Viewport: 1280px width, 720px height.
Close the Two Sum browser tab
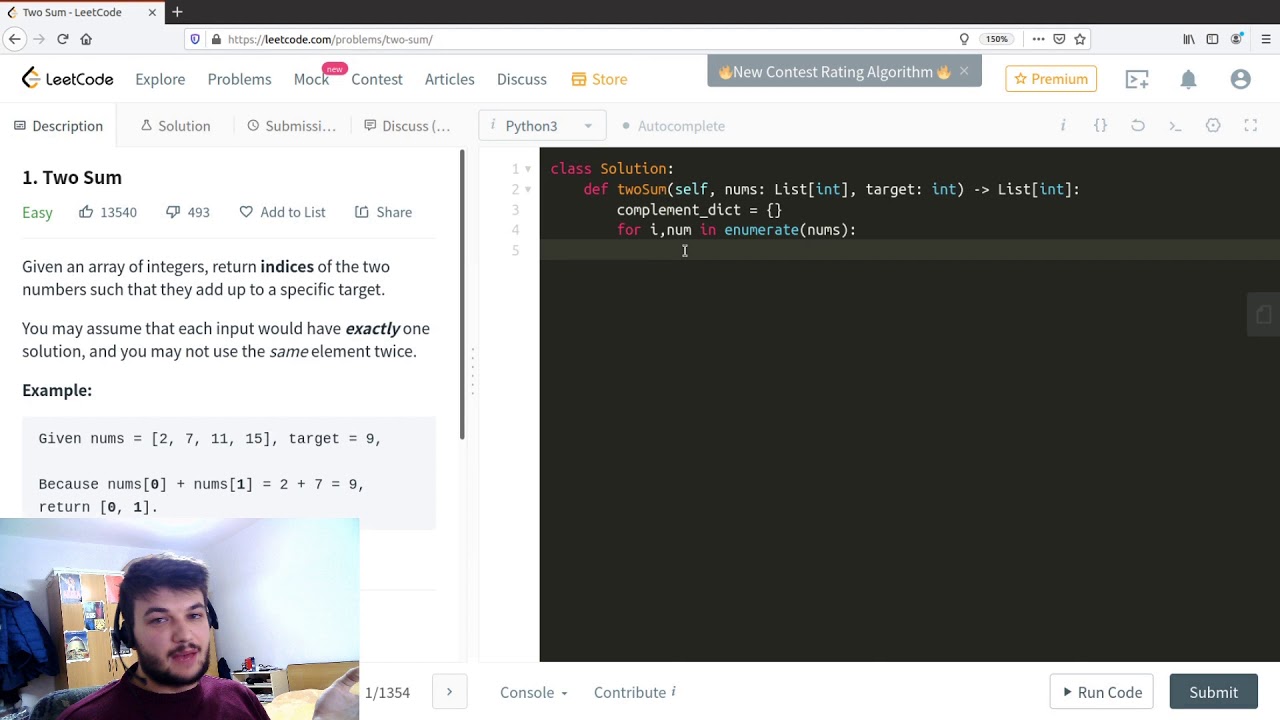152,12
